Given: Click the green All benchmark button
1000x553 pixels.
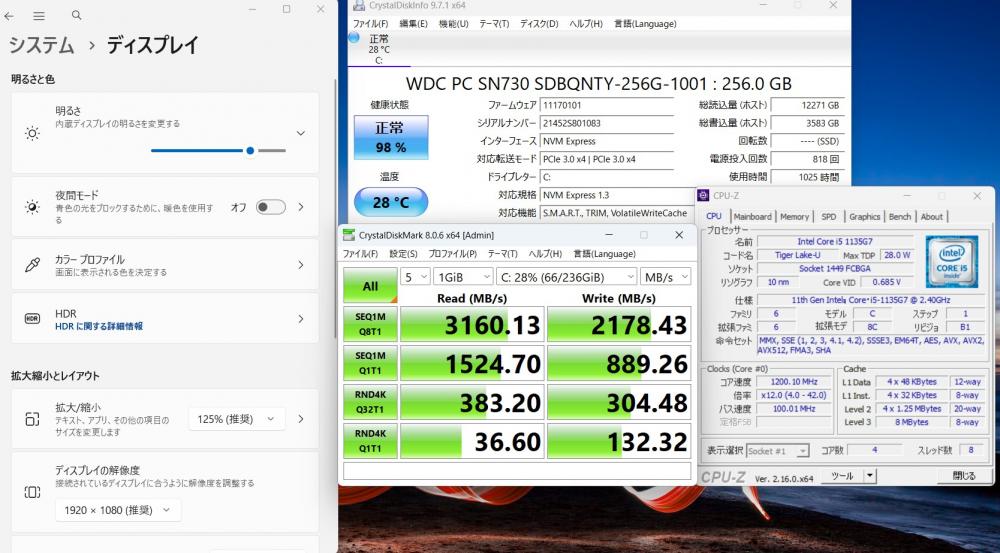Looking at the screenshot, I should [370, 286].
